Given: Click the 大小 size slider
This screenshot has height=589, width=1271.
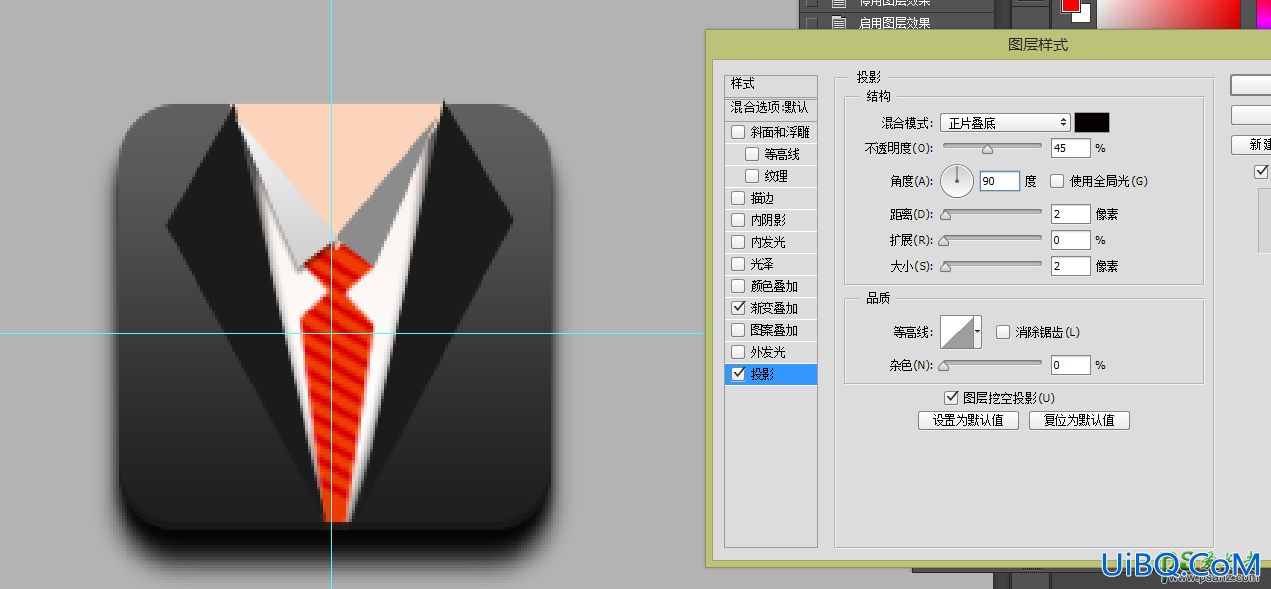Looking at the screenshot, I should pos(991,266).
